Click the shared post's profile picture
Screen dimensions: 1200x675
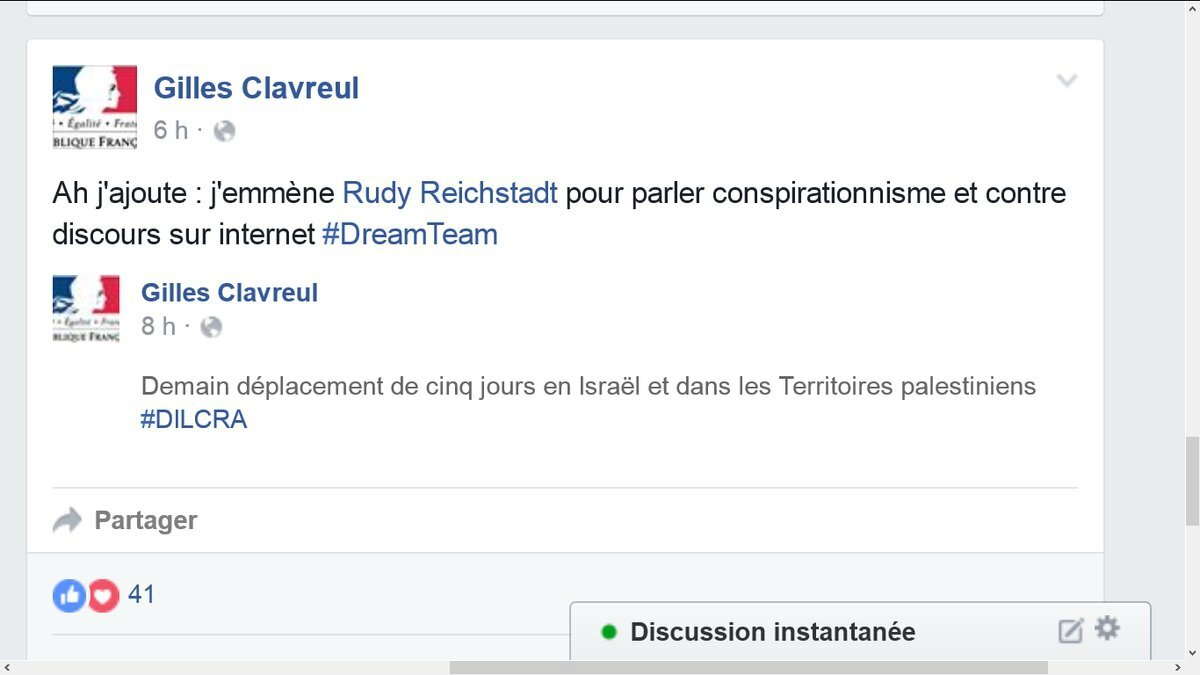tap(86, 309)
